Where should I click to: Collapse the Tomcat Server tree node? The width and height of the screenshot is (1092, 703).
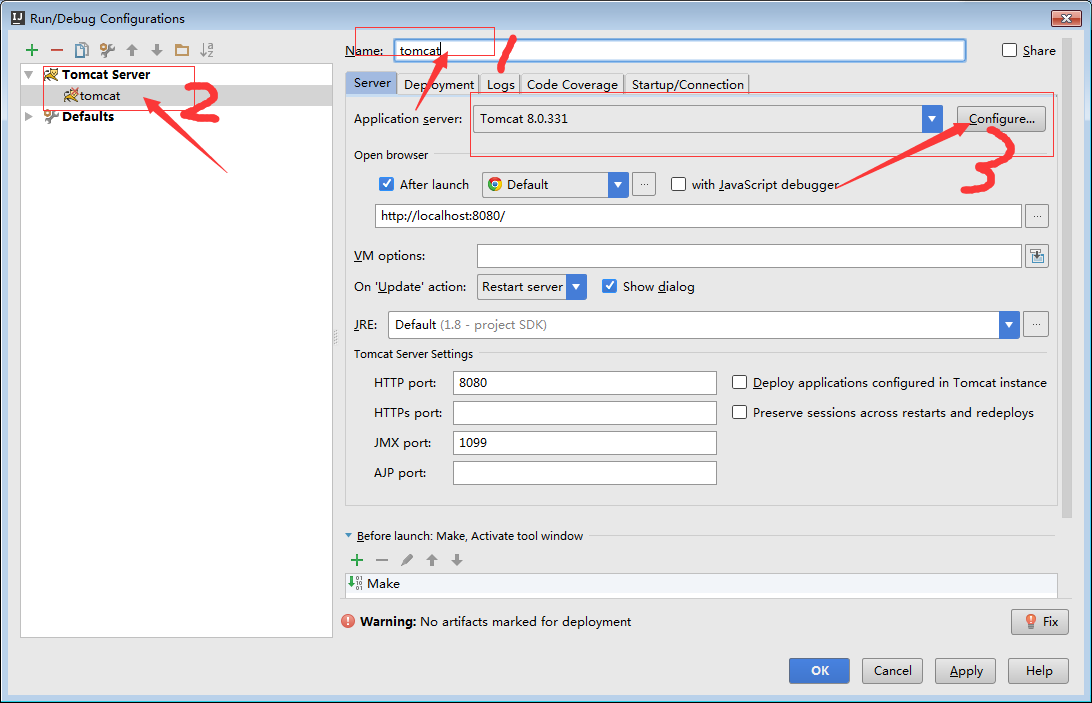29,75
